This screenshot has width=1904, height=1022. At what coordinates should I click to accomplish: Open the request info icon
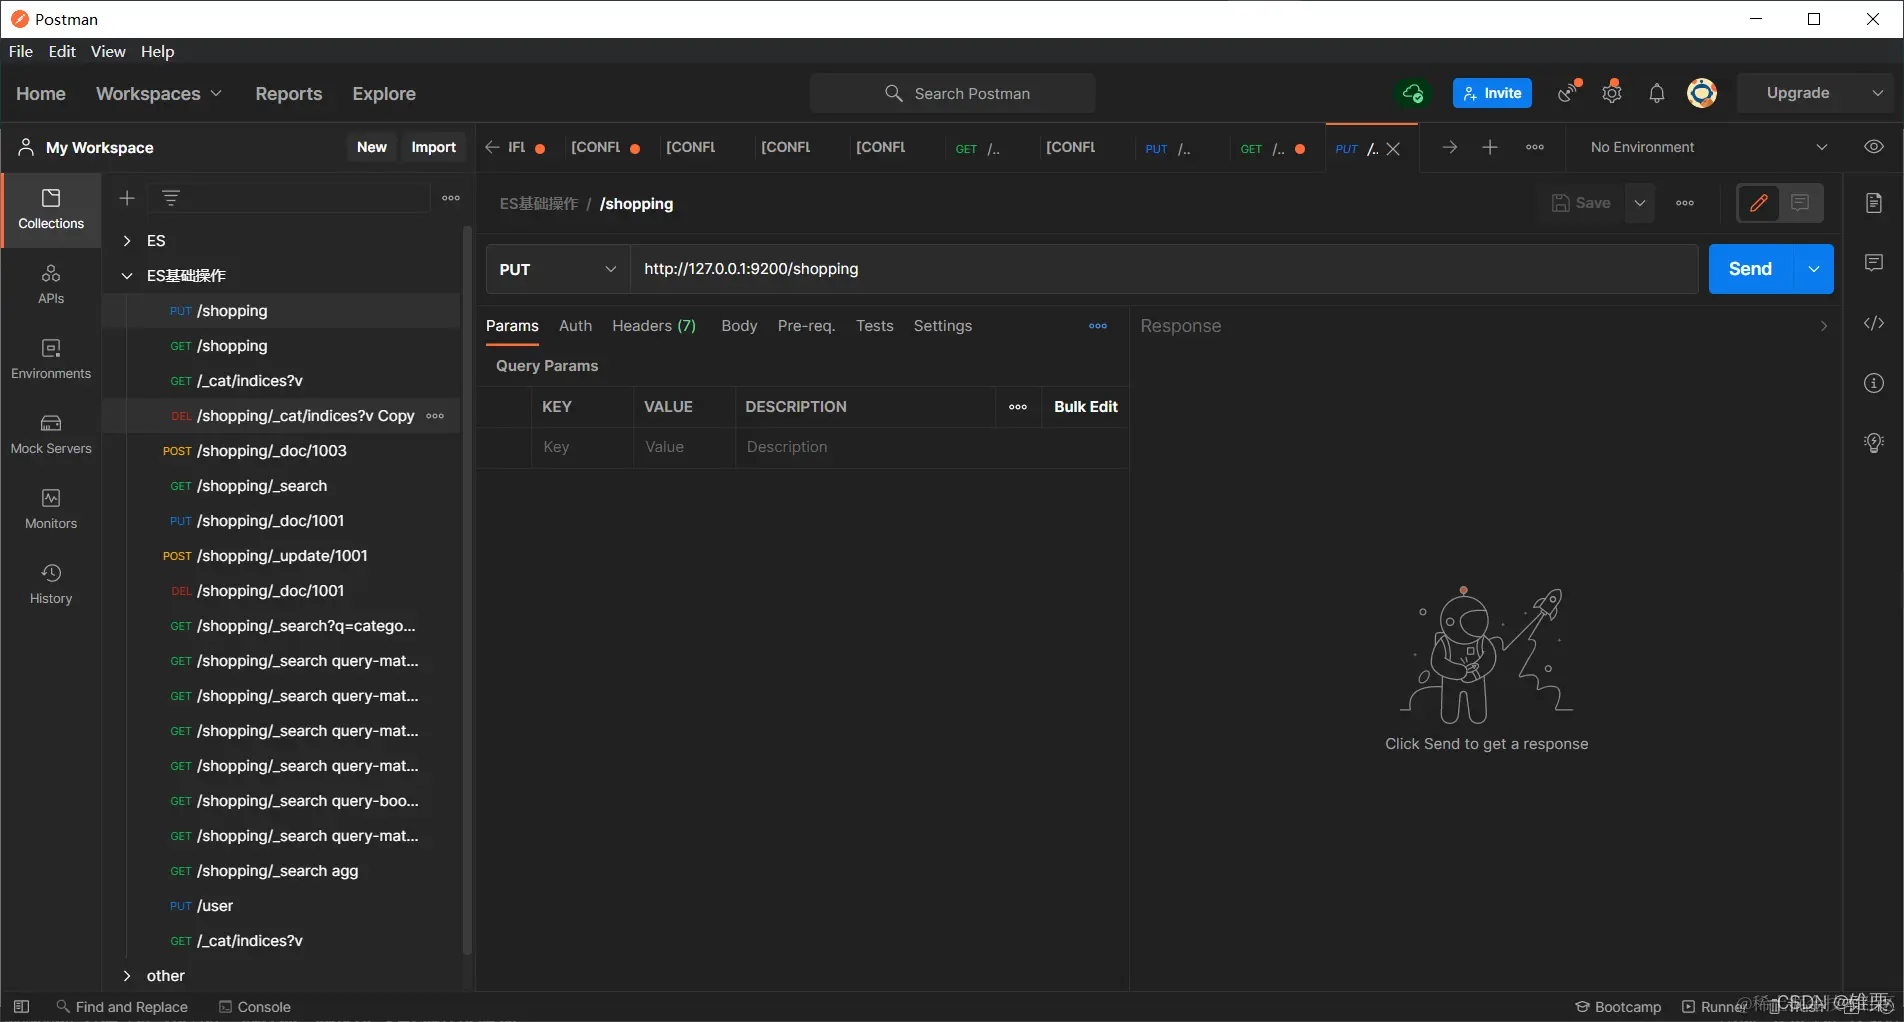coord(1874,383)
